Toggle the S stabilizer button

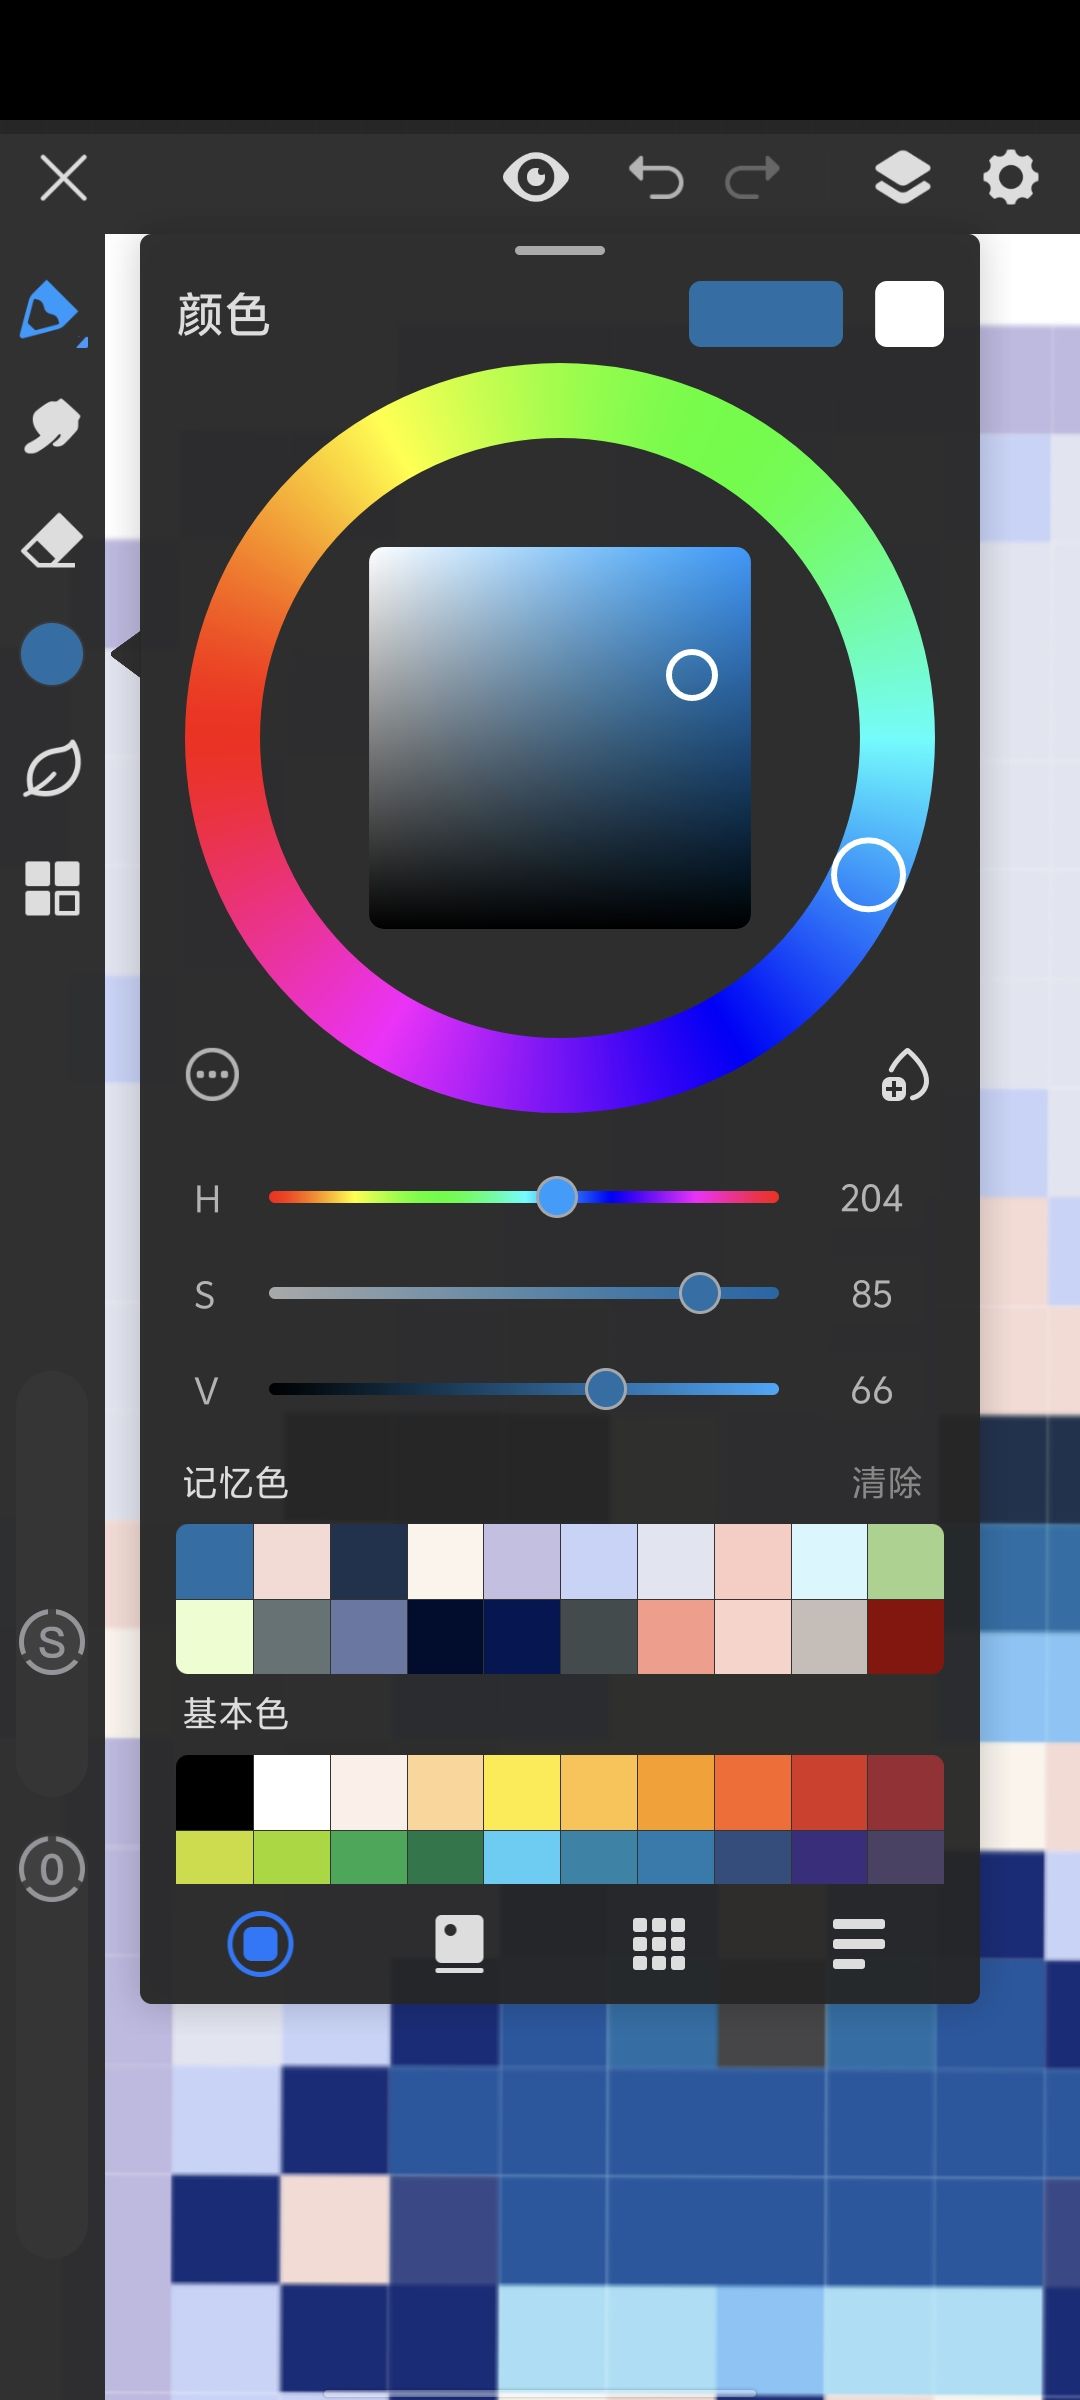click(x=52, y=1641)
